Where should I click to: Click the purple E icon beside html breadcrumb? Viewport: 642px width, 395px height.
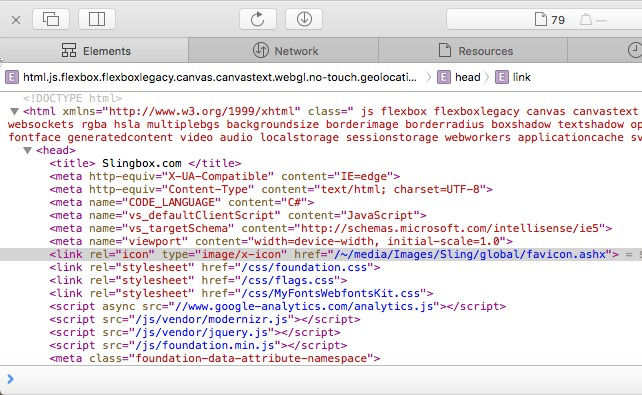(x=12, y=77)
